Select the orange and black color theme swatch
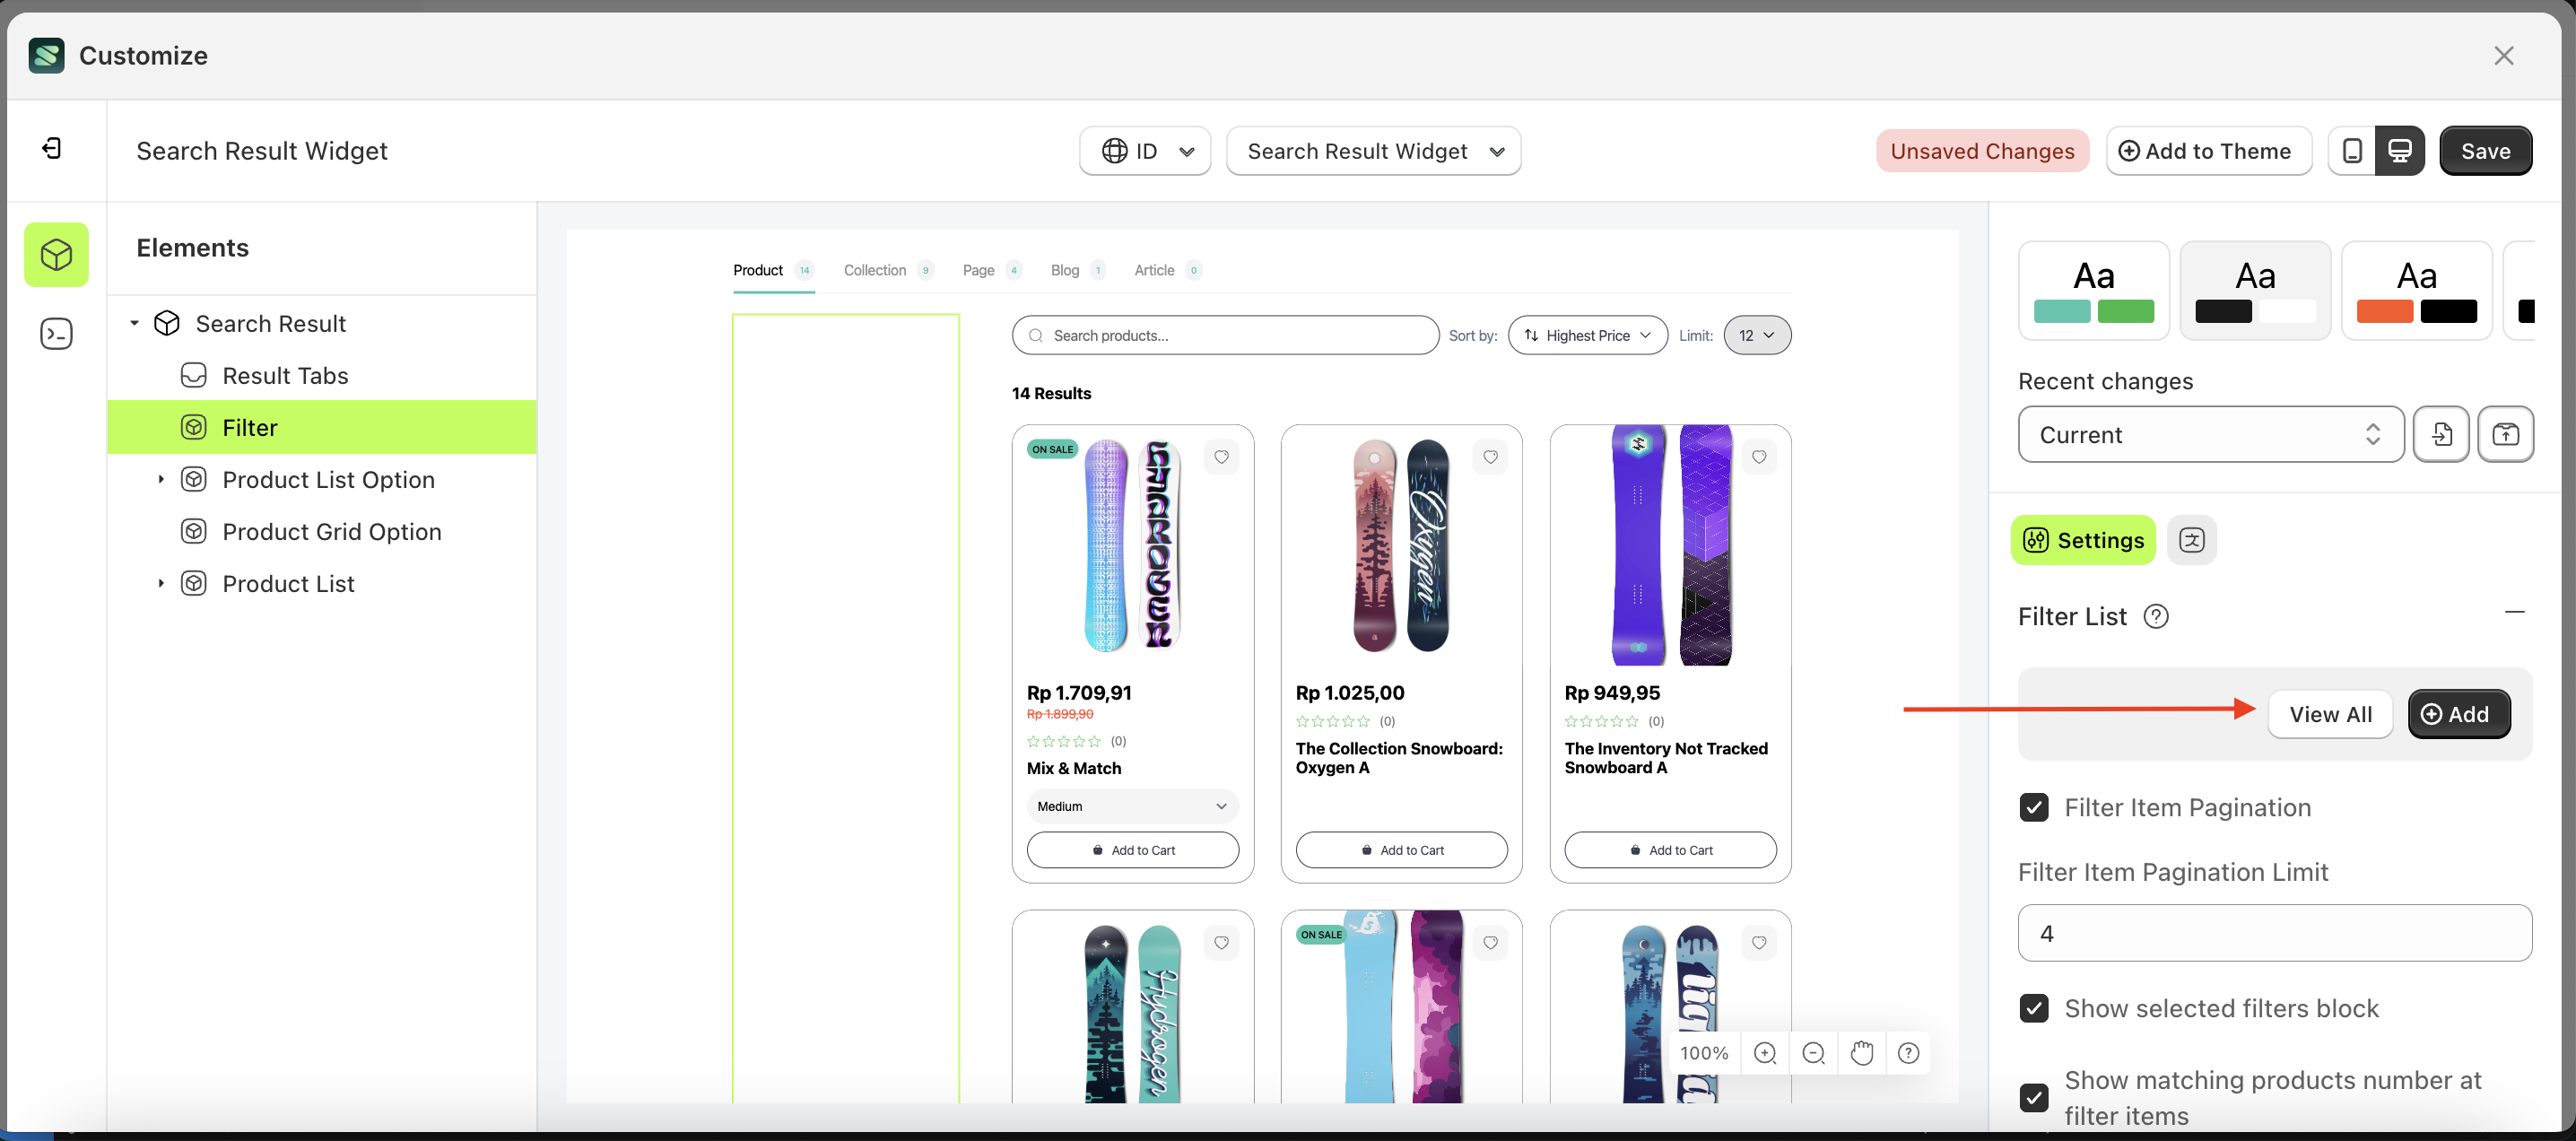2576x1141 pixels. 2417,290
